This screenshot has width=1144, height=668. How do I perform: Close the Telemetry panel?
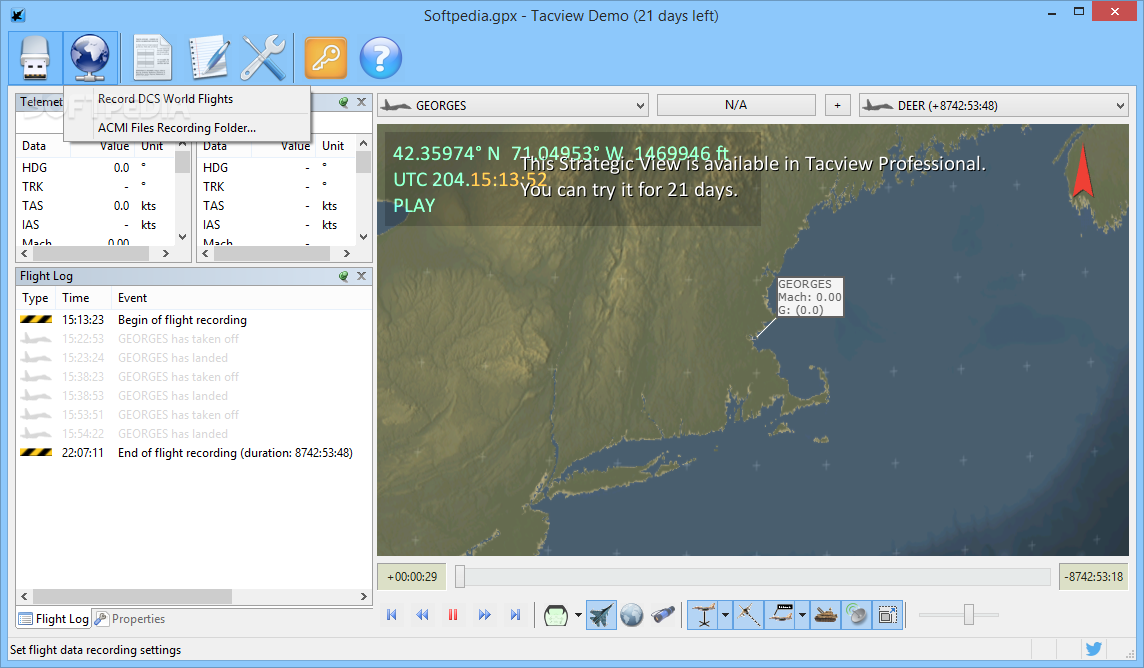click(x=361, y=102)
